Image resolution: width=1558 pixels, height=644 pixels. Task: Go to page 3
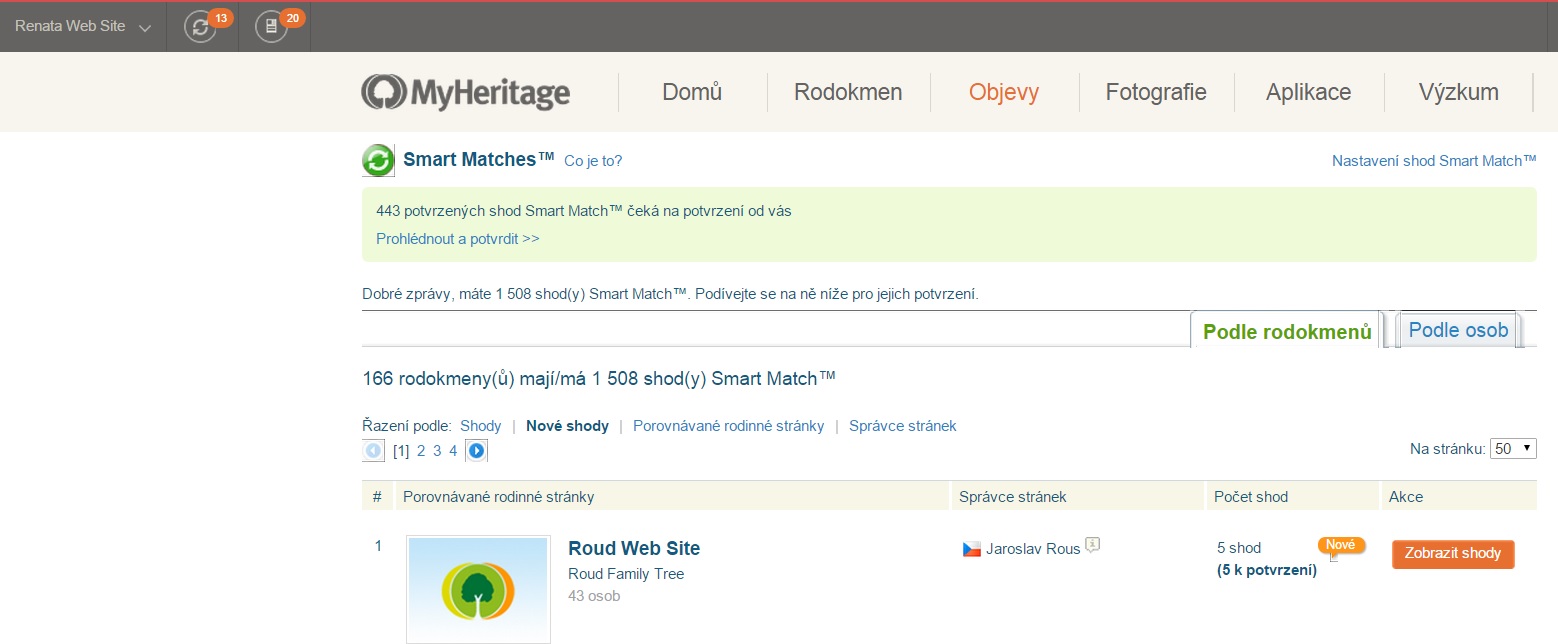point(437,451)
